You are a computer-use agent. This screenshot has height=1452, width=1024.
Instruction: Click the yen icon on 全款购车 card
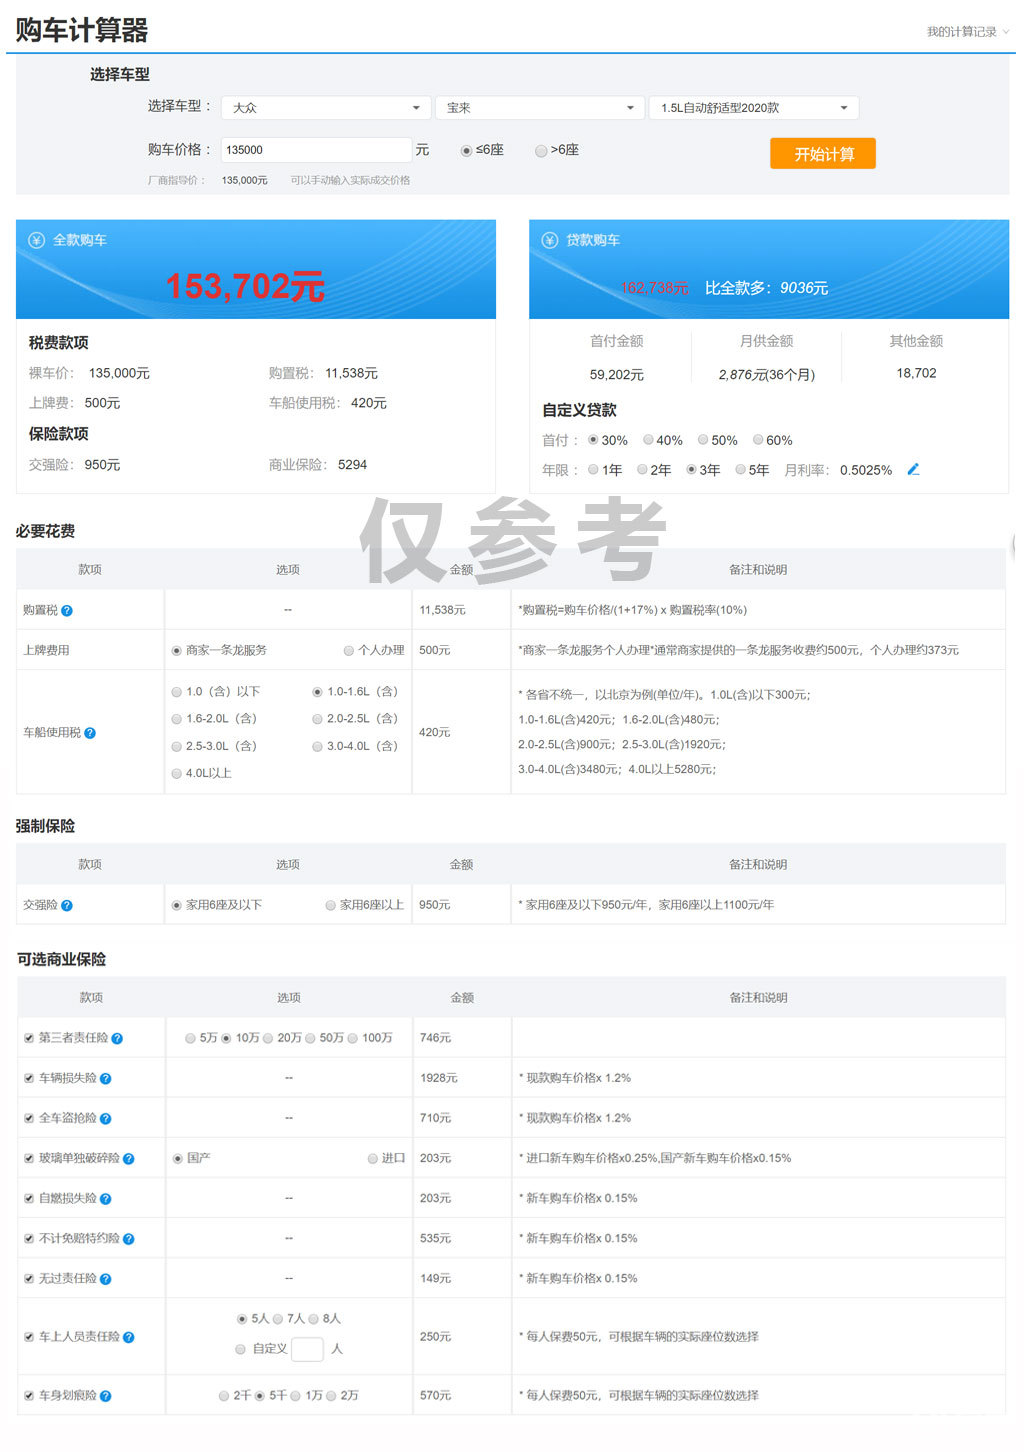[37, 240]
